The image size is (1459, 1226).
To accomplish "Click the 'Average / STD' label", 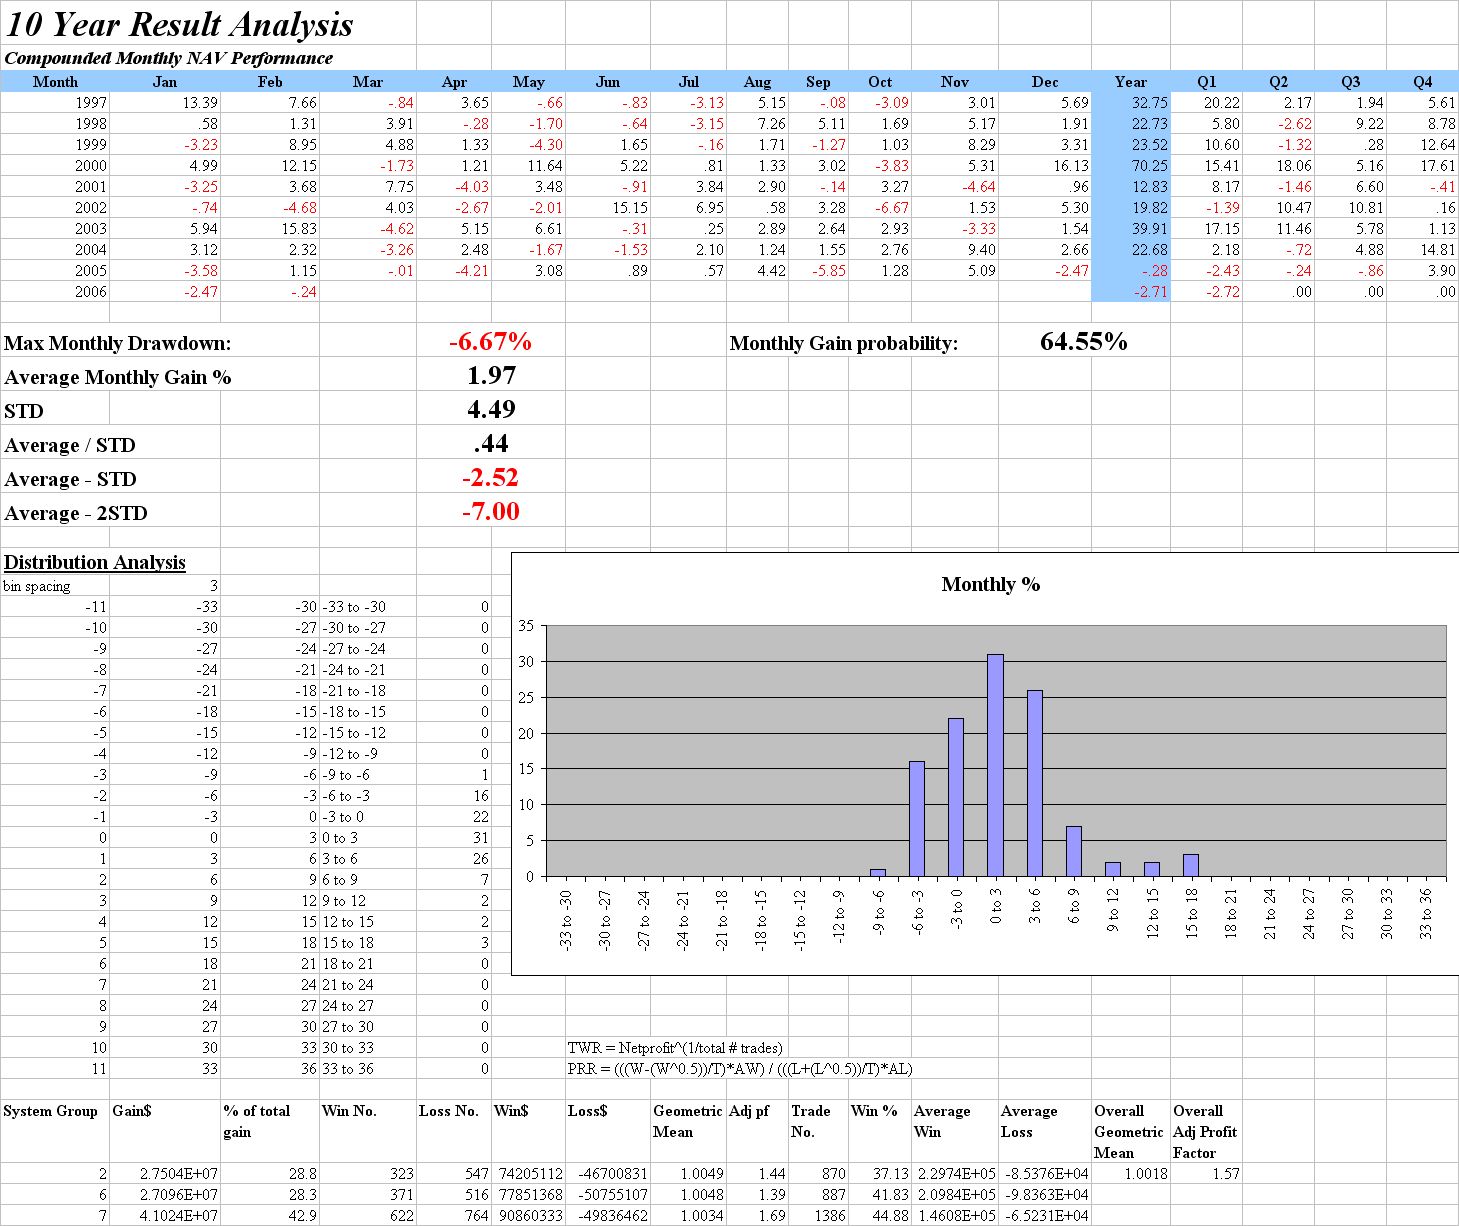I will (x=69, y=445).
